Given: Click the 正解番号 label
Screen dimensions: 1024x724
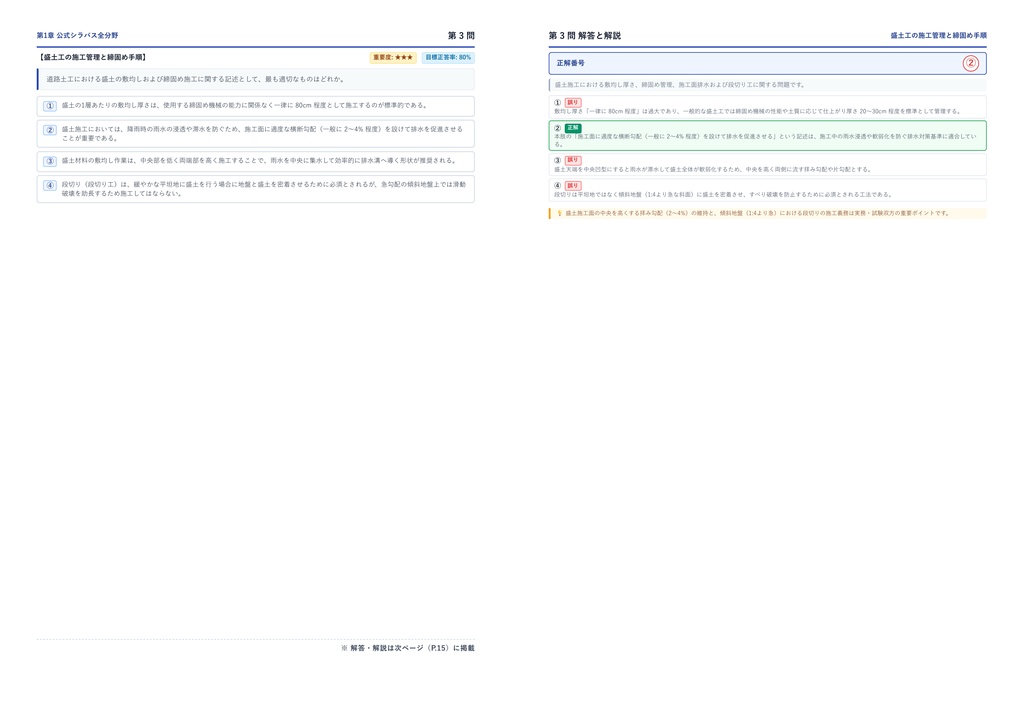Looking at the screenshot, I should point(570,63).
